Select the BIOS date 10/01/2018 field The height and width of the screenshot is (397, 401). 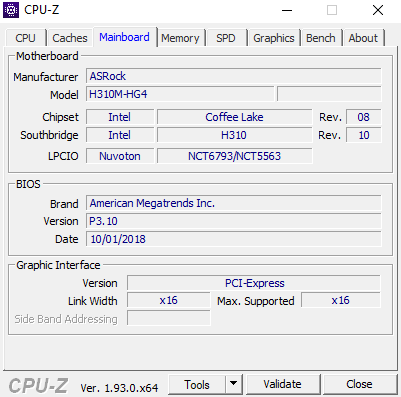(x=233, y=239)
